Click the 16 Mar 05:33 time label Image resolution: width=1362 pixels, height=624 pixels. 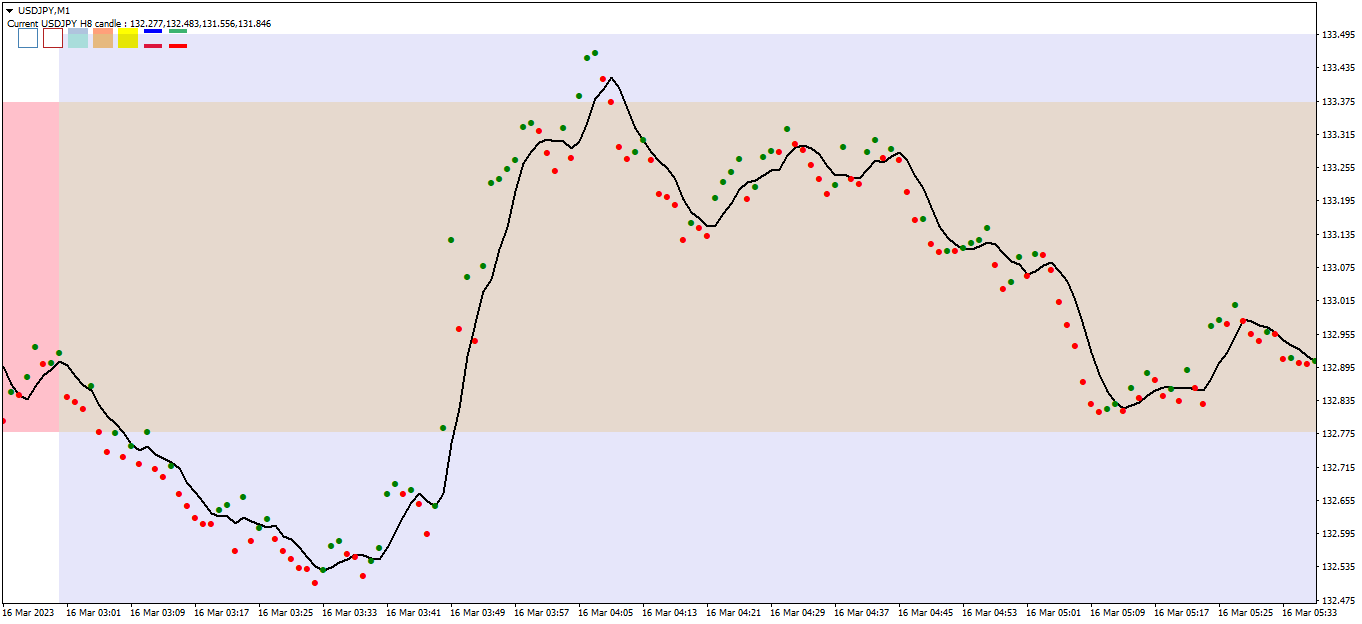(1309, 612)
